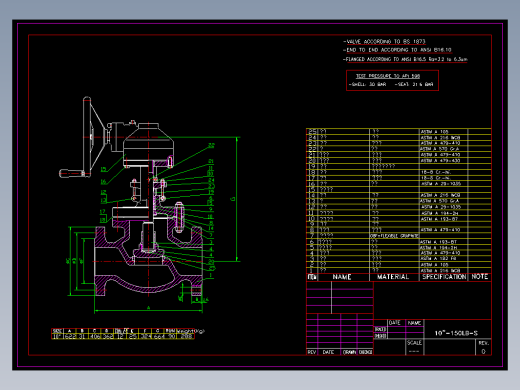Click the gearbox dome housing above the yoke
This screenshot has height=390, width=520.
(148, 142)
